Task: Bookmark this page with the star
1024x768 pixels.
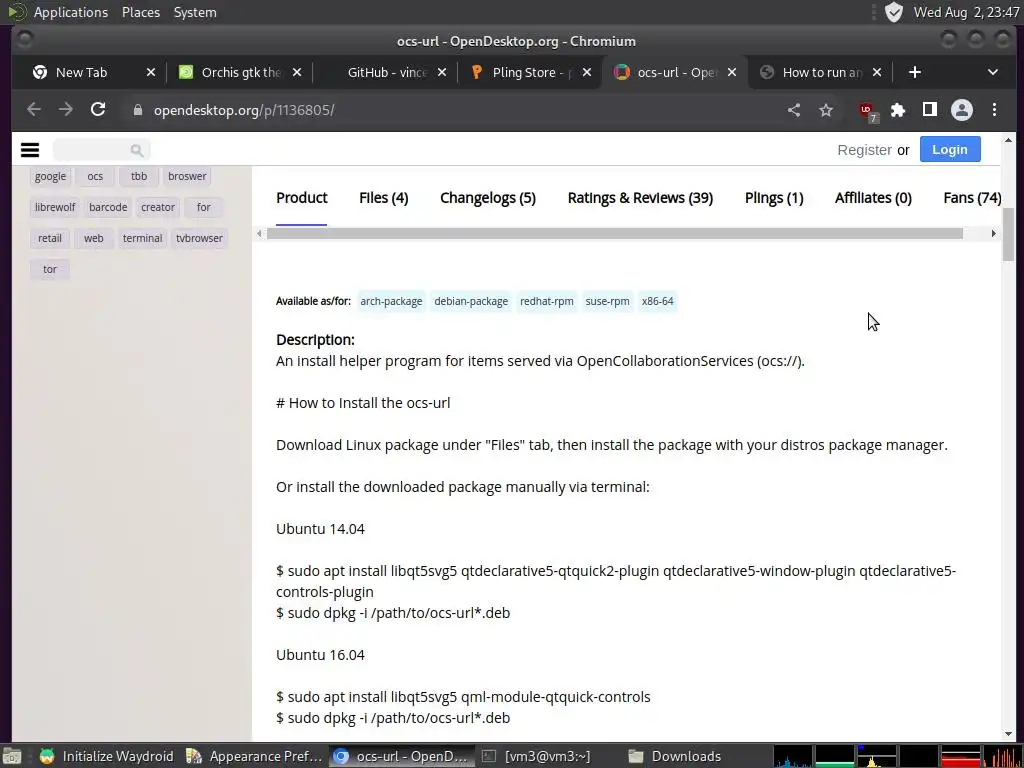Action: [x=826, y=110]
